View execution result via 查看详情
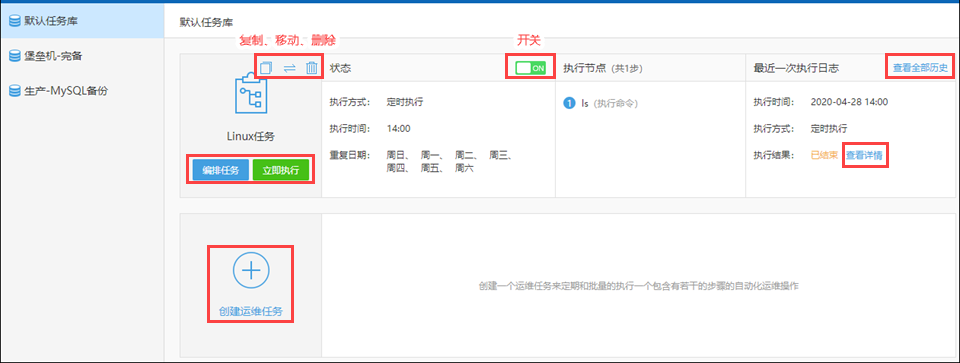This screenshot has width=960, height=363. point(864,155)
